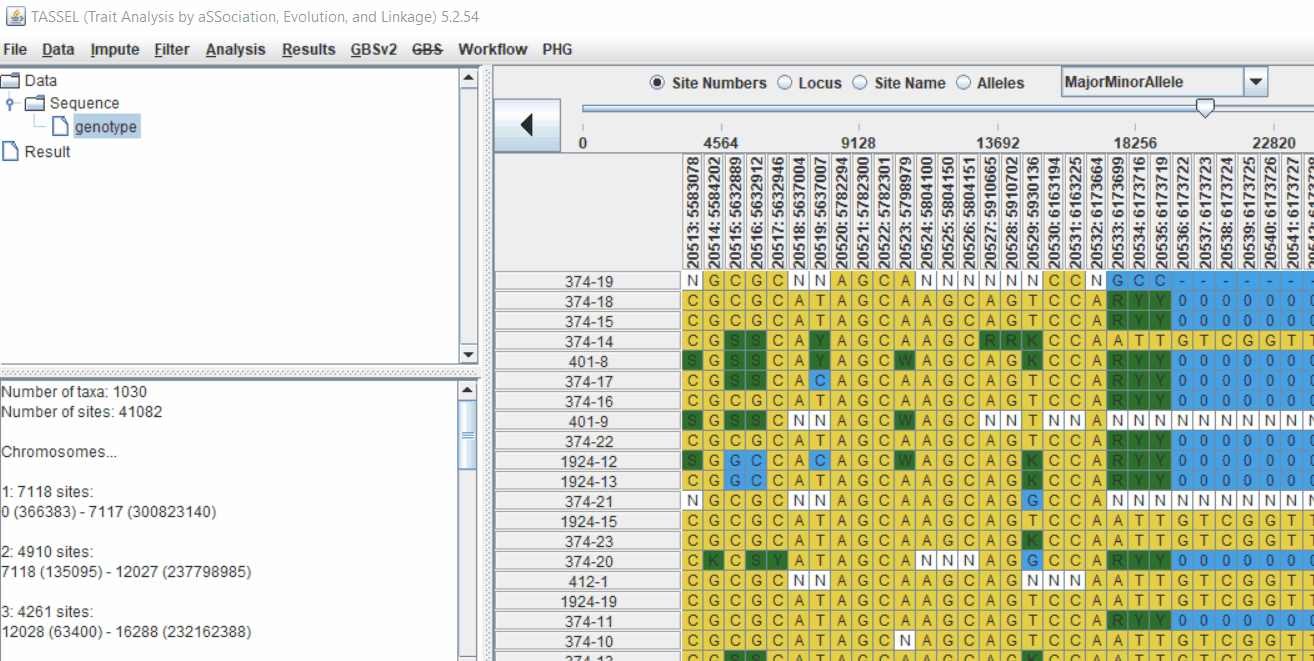Click taxa row header 374-14

tap(588, 341)
